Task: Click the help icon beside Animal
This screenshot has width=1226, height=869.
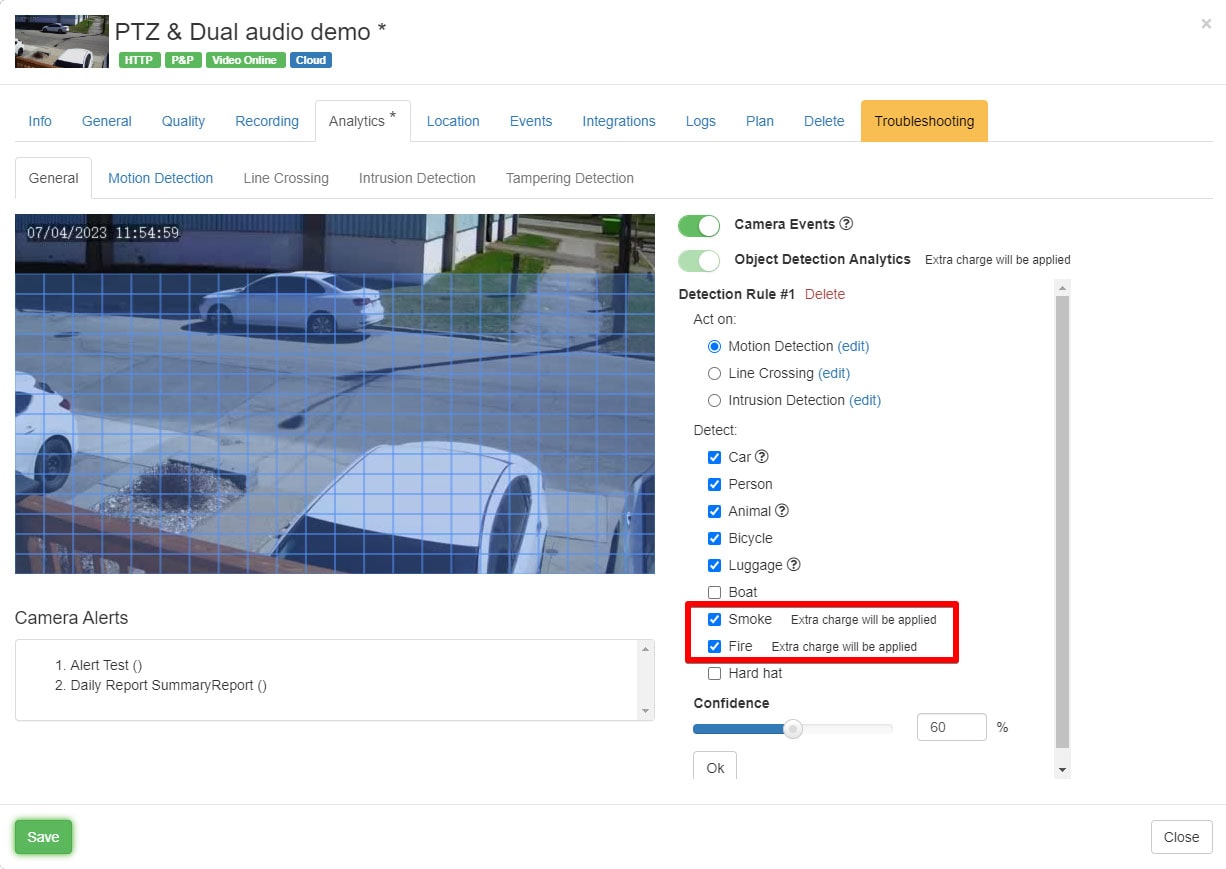Action: (782, 511)
